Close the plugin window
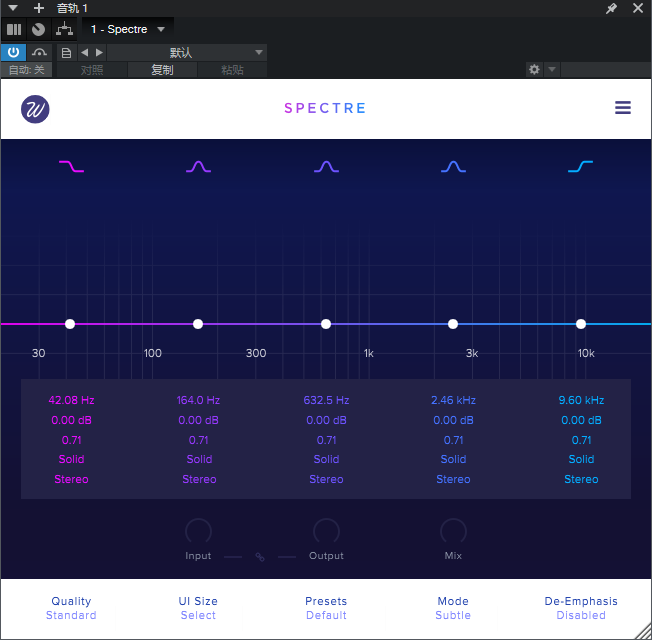This screenshot has width=652, height=640. click(638, 8)
